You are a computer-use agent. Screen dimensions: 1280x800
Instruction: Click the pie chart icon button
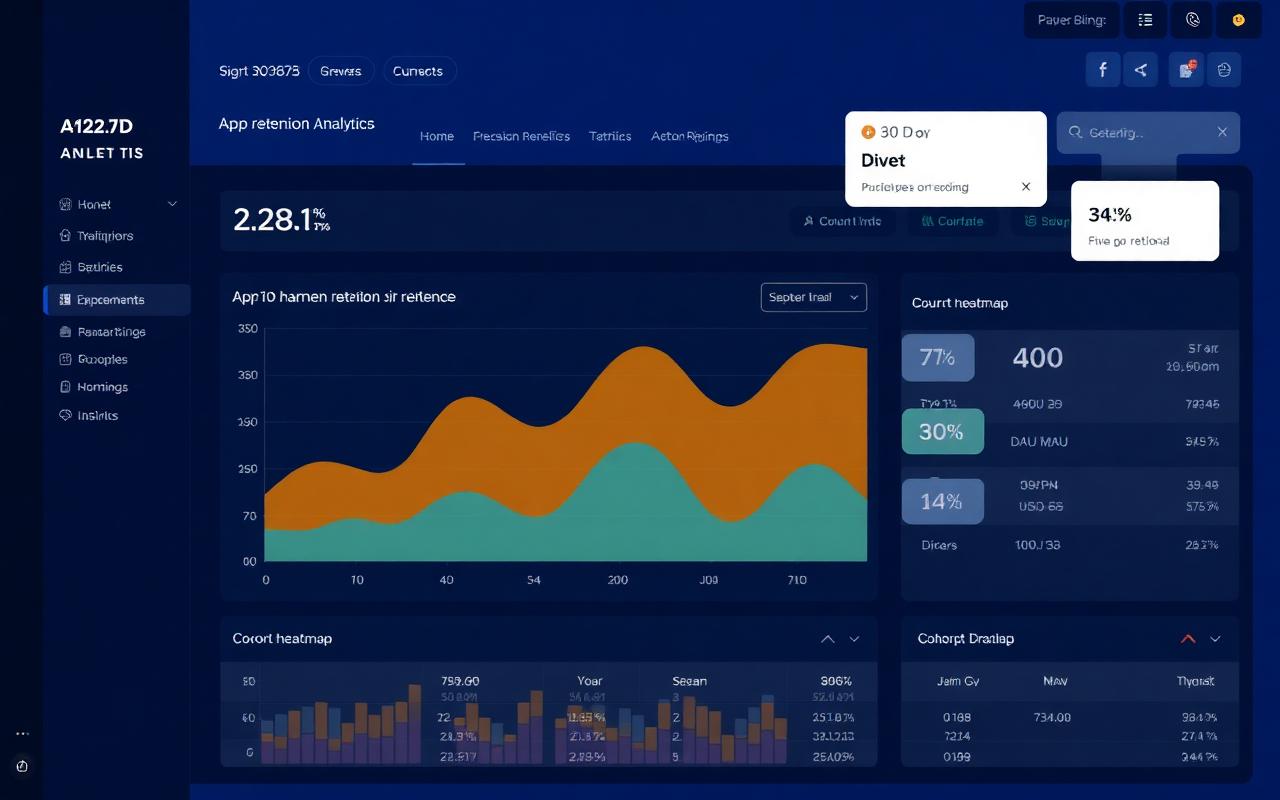(1224, 70)
